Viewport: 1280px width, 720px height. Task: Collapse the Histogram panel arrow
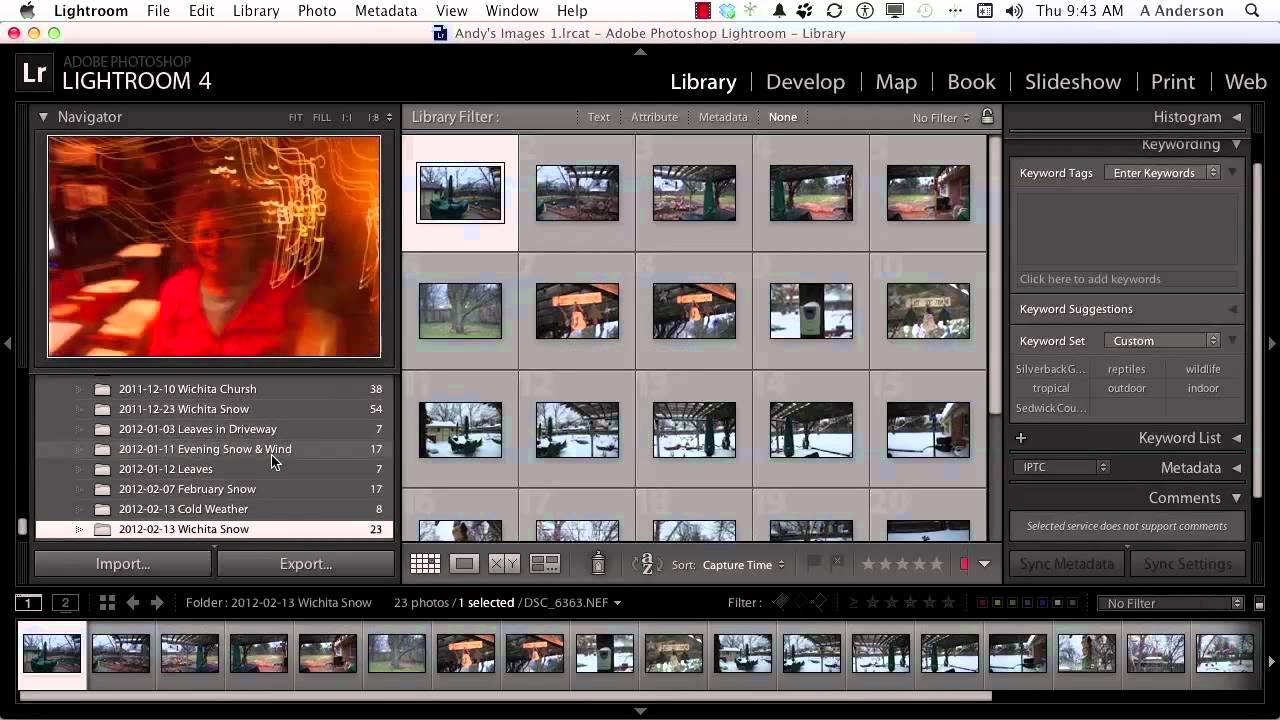(1236, 117)
